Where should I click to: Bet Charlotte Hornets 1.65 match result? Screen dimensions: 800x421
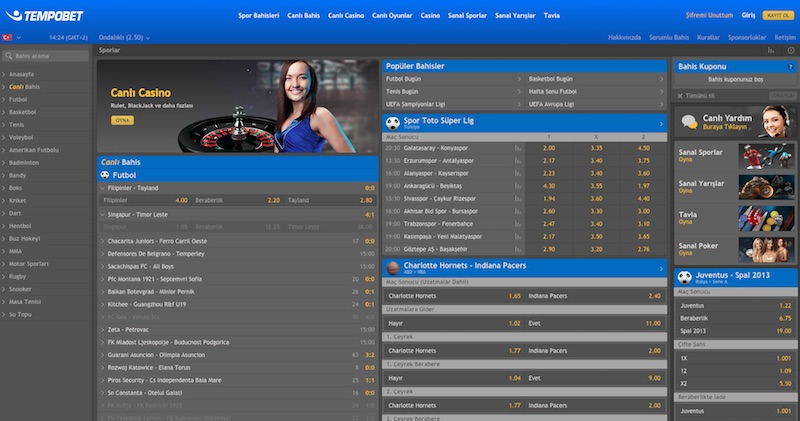pyautogui.click(x=454, y=296)
